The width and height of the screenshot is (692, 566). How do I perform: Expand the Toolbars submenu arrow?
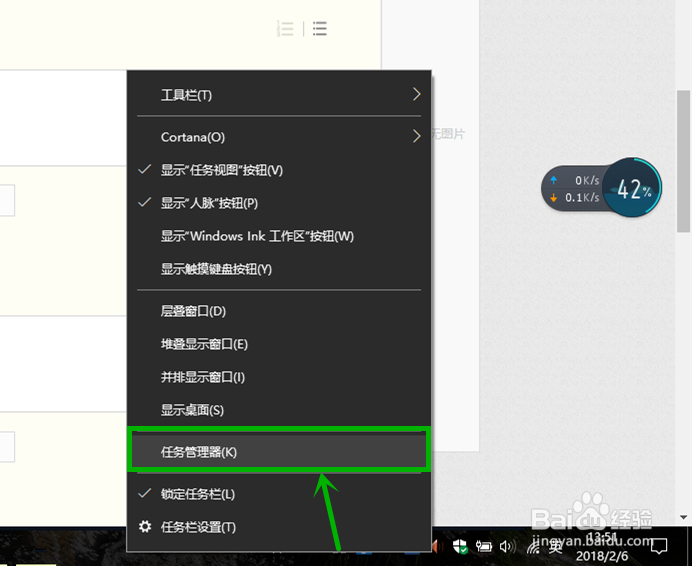coord(416,94)
